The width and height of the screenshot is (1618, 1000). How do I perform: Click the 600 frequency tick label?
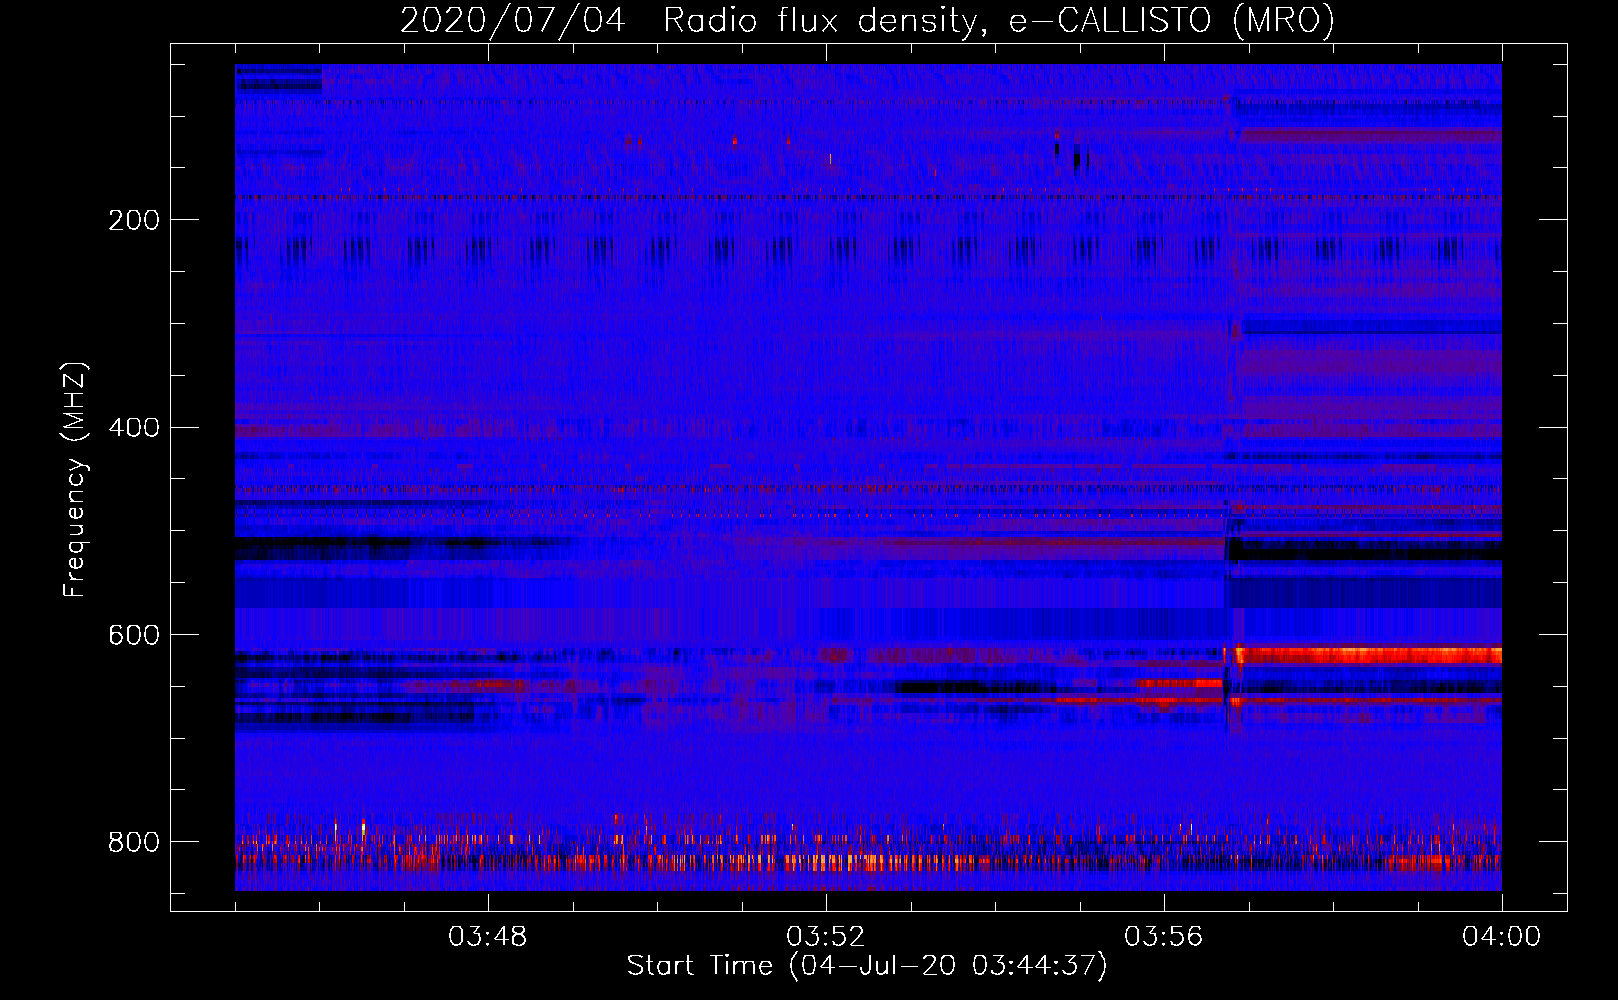134,636
